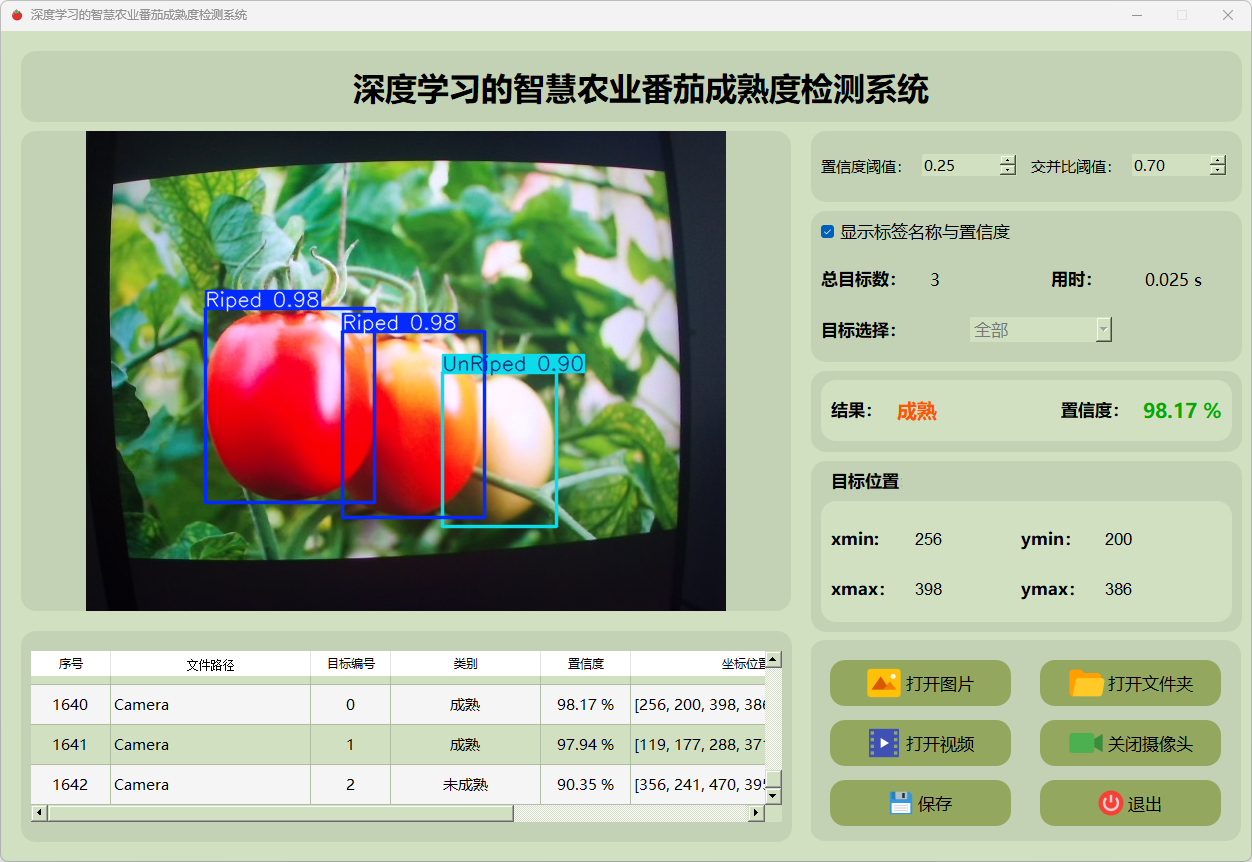Select the unripe result row 1642
The width and height of the screenshot is (1252, 862).
click(70, 785)
